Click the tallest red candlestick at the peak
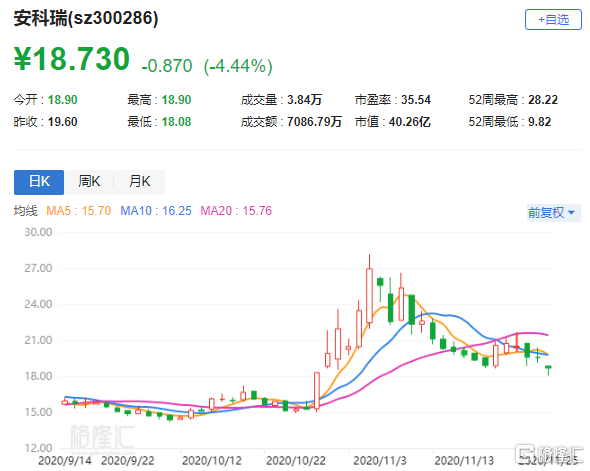This screenshot has height=471, width=590. pyautogui.click(x=370, y=295)
